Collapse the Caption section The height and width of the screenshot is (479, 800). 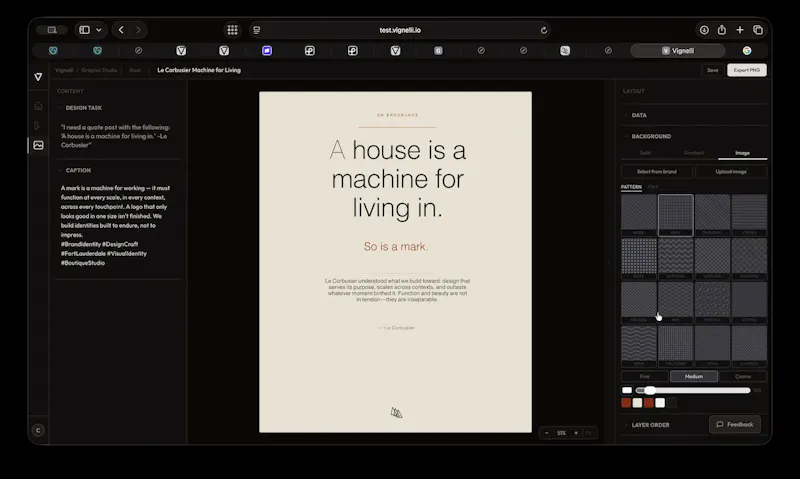pyautogui.click(x=78, y=170)
